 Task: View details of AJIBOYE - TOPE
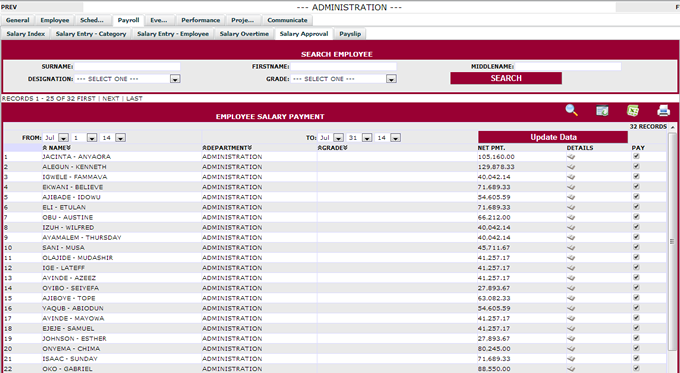pos(571,298)
